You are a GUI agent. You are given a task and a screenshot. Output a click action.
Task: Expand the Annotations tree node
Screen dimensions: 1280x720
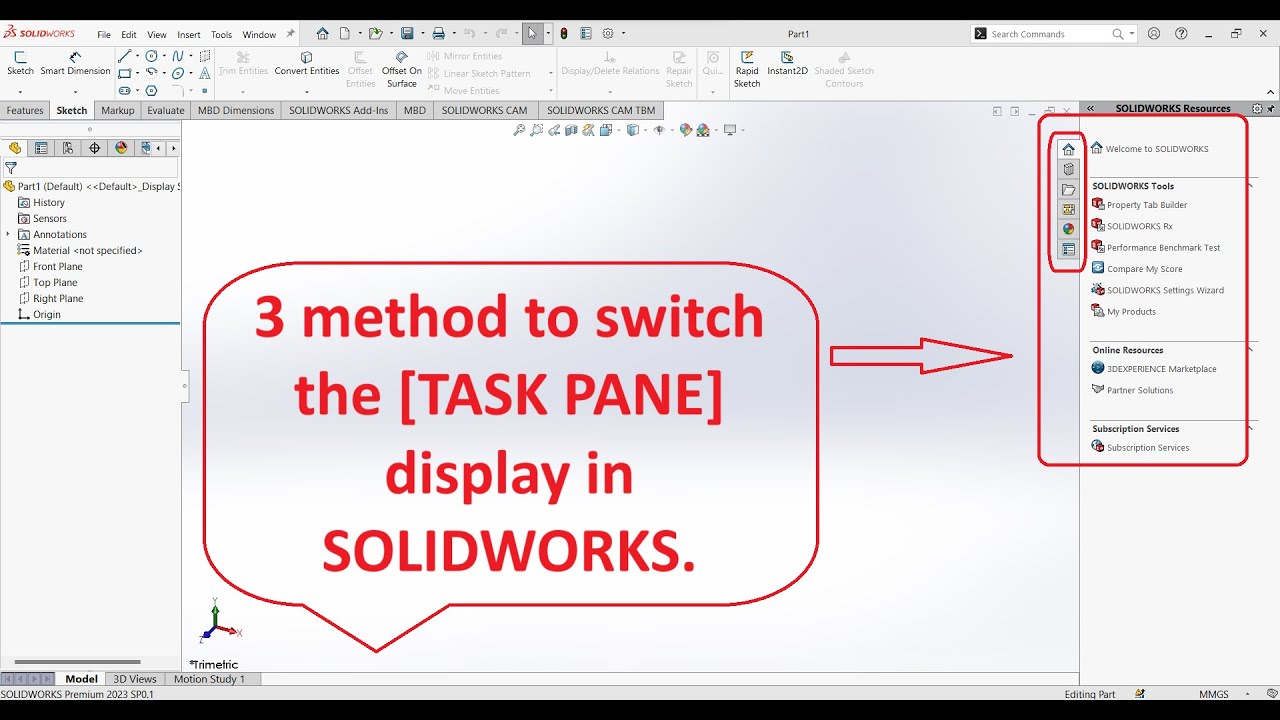click(x=8, y=234)
